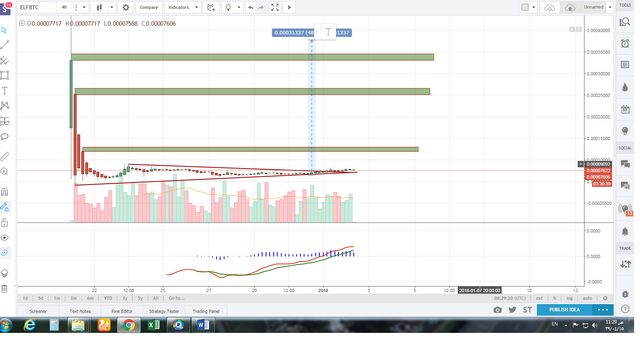Select the pitchfork drawing tool
Image resolution: width=640 pixels, height=360 pixels.
[4, 60]
